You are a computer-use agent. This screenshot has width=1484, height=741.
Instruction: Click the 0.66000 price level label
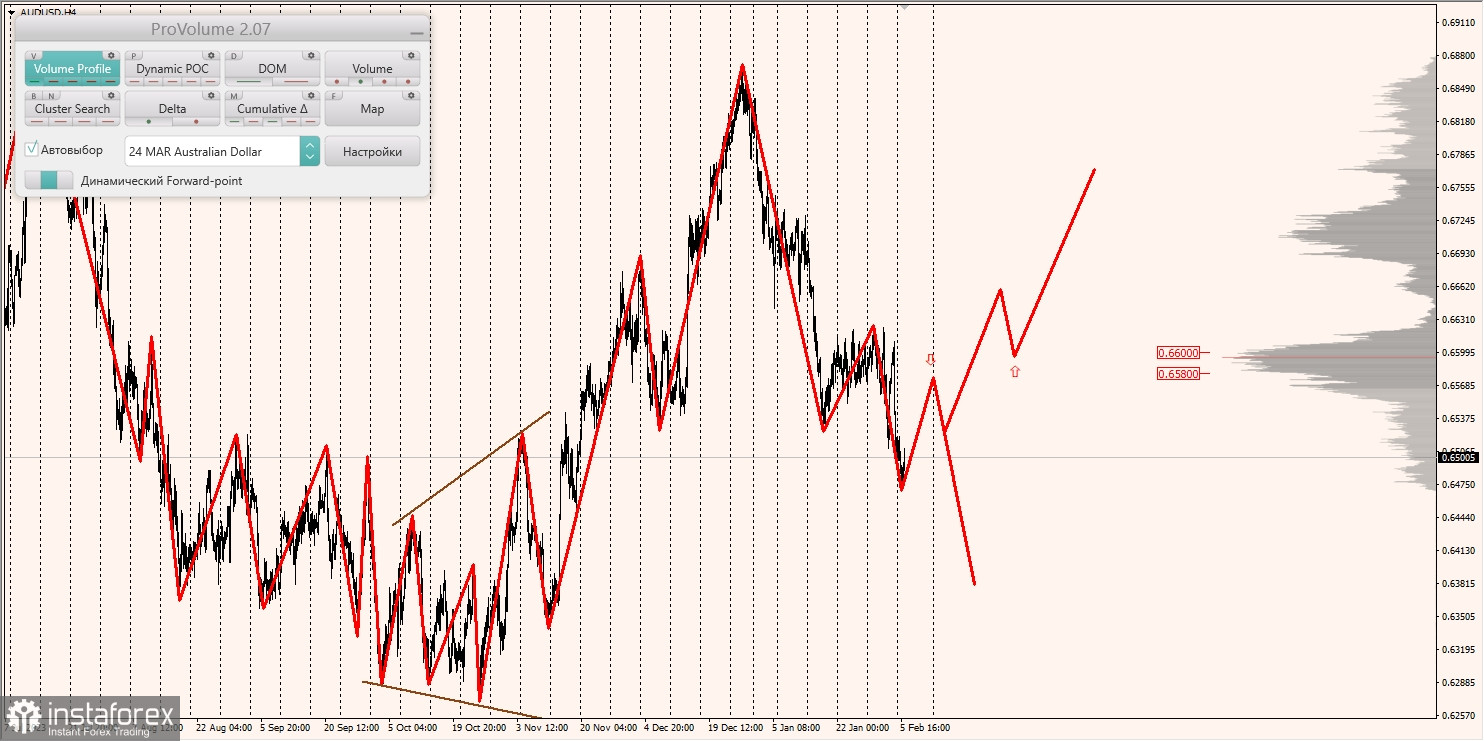tap(1178, 353)
